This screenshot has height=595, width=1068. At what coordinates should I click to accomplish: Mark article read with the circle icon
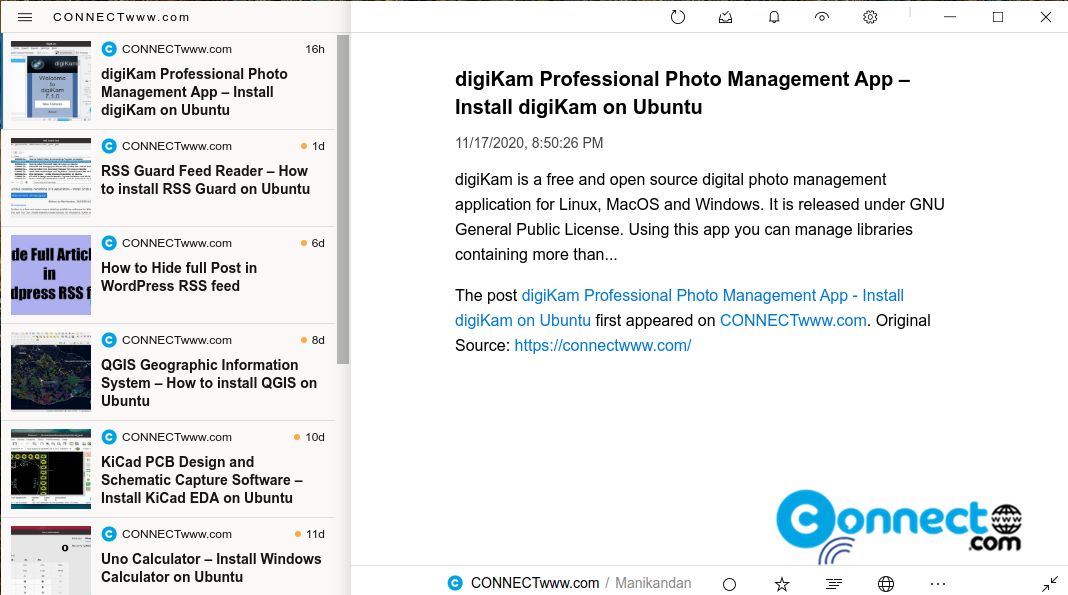click(x=729, y=584)
